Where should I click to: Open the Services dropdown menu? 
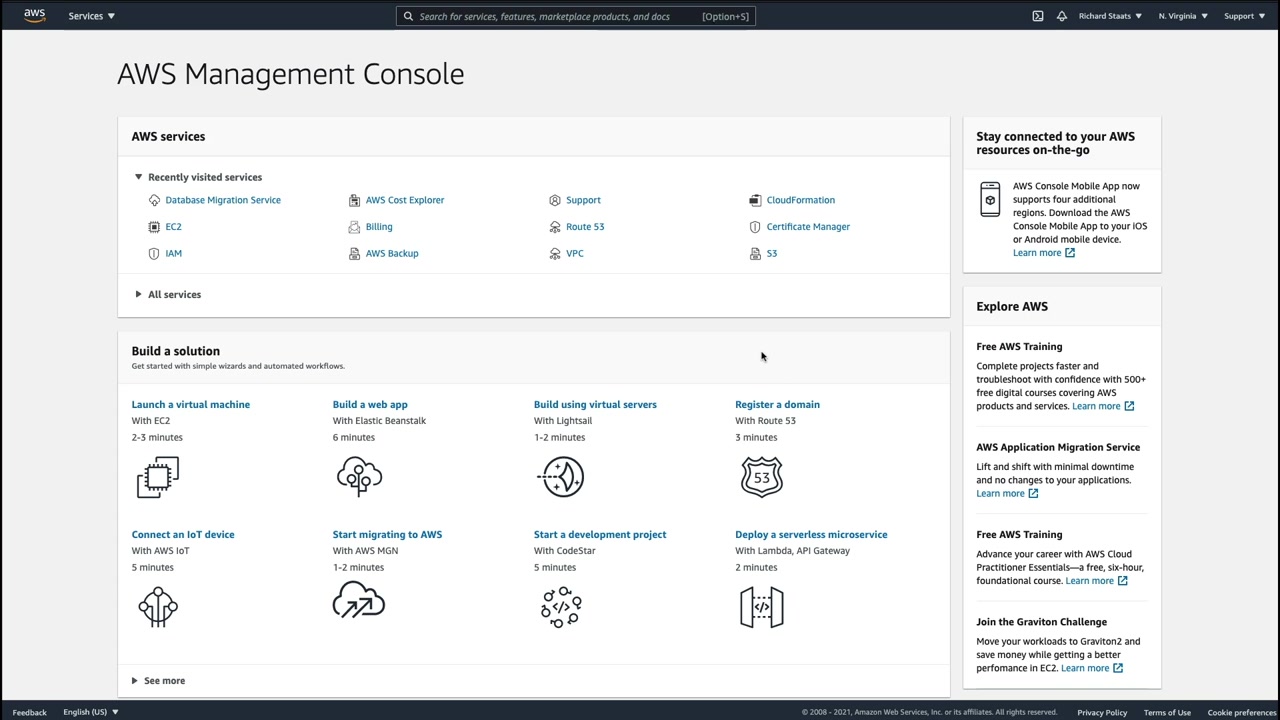click(x=91, y=16)
